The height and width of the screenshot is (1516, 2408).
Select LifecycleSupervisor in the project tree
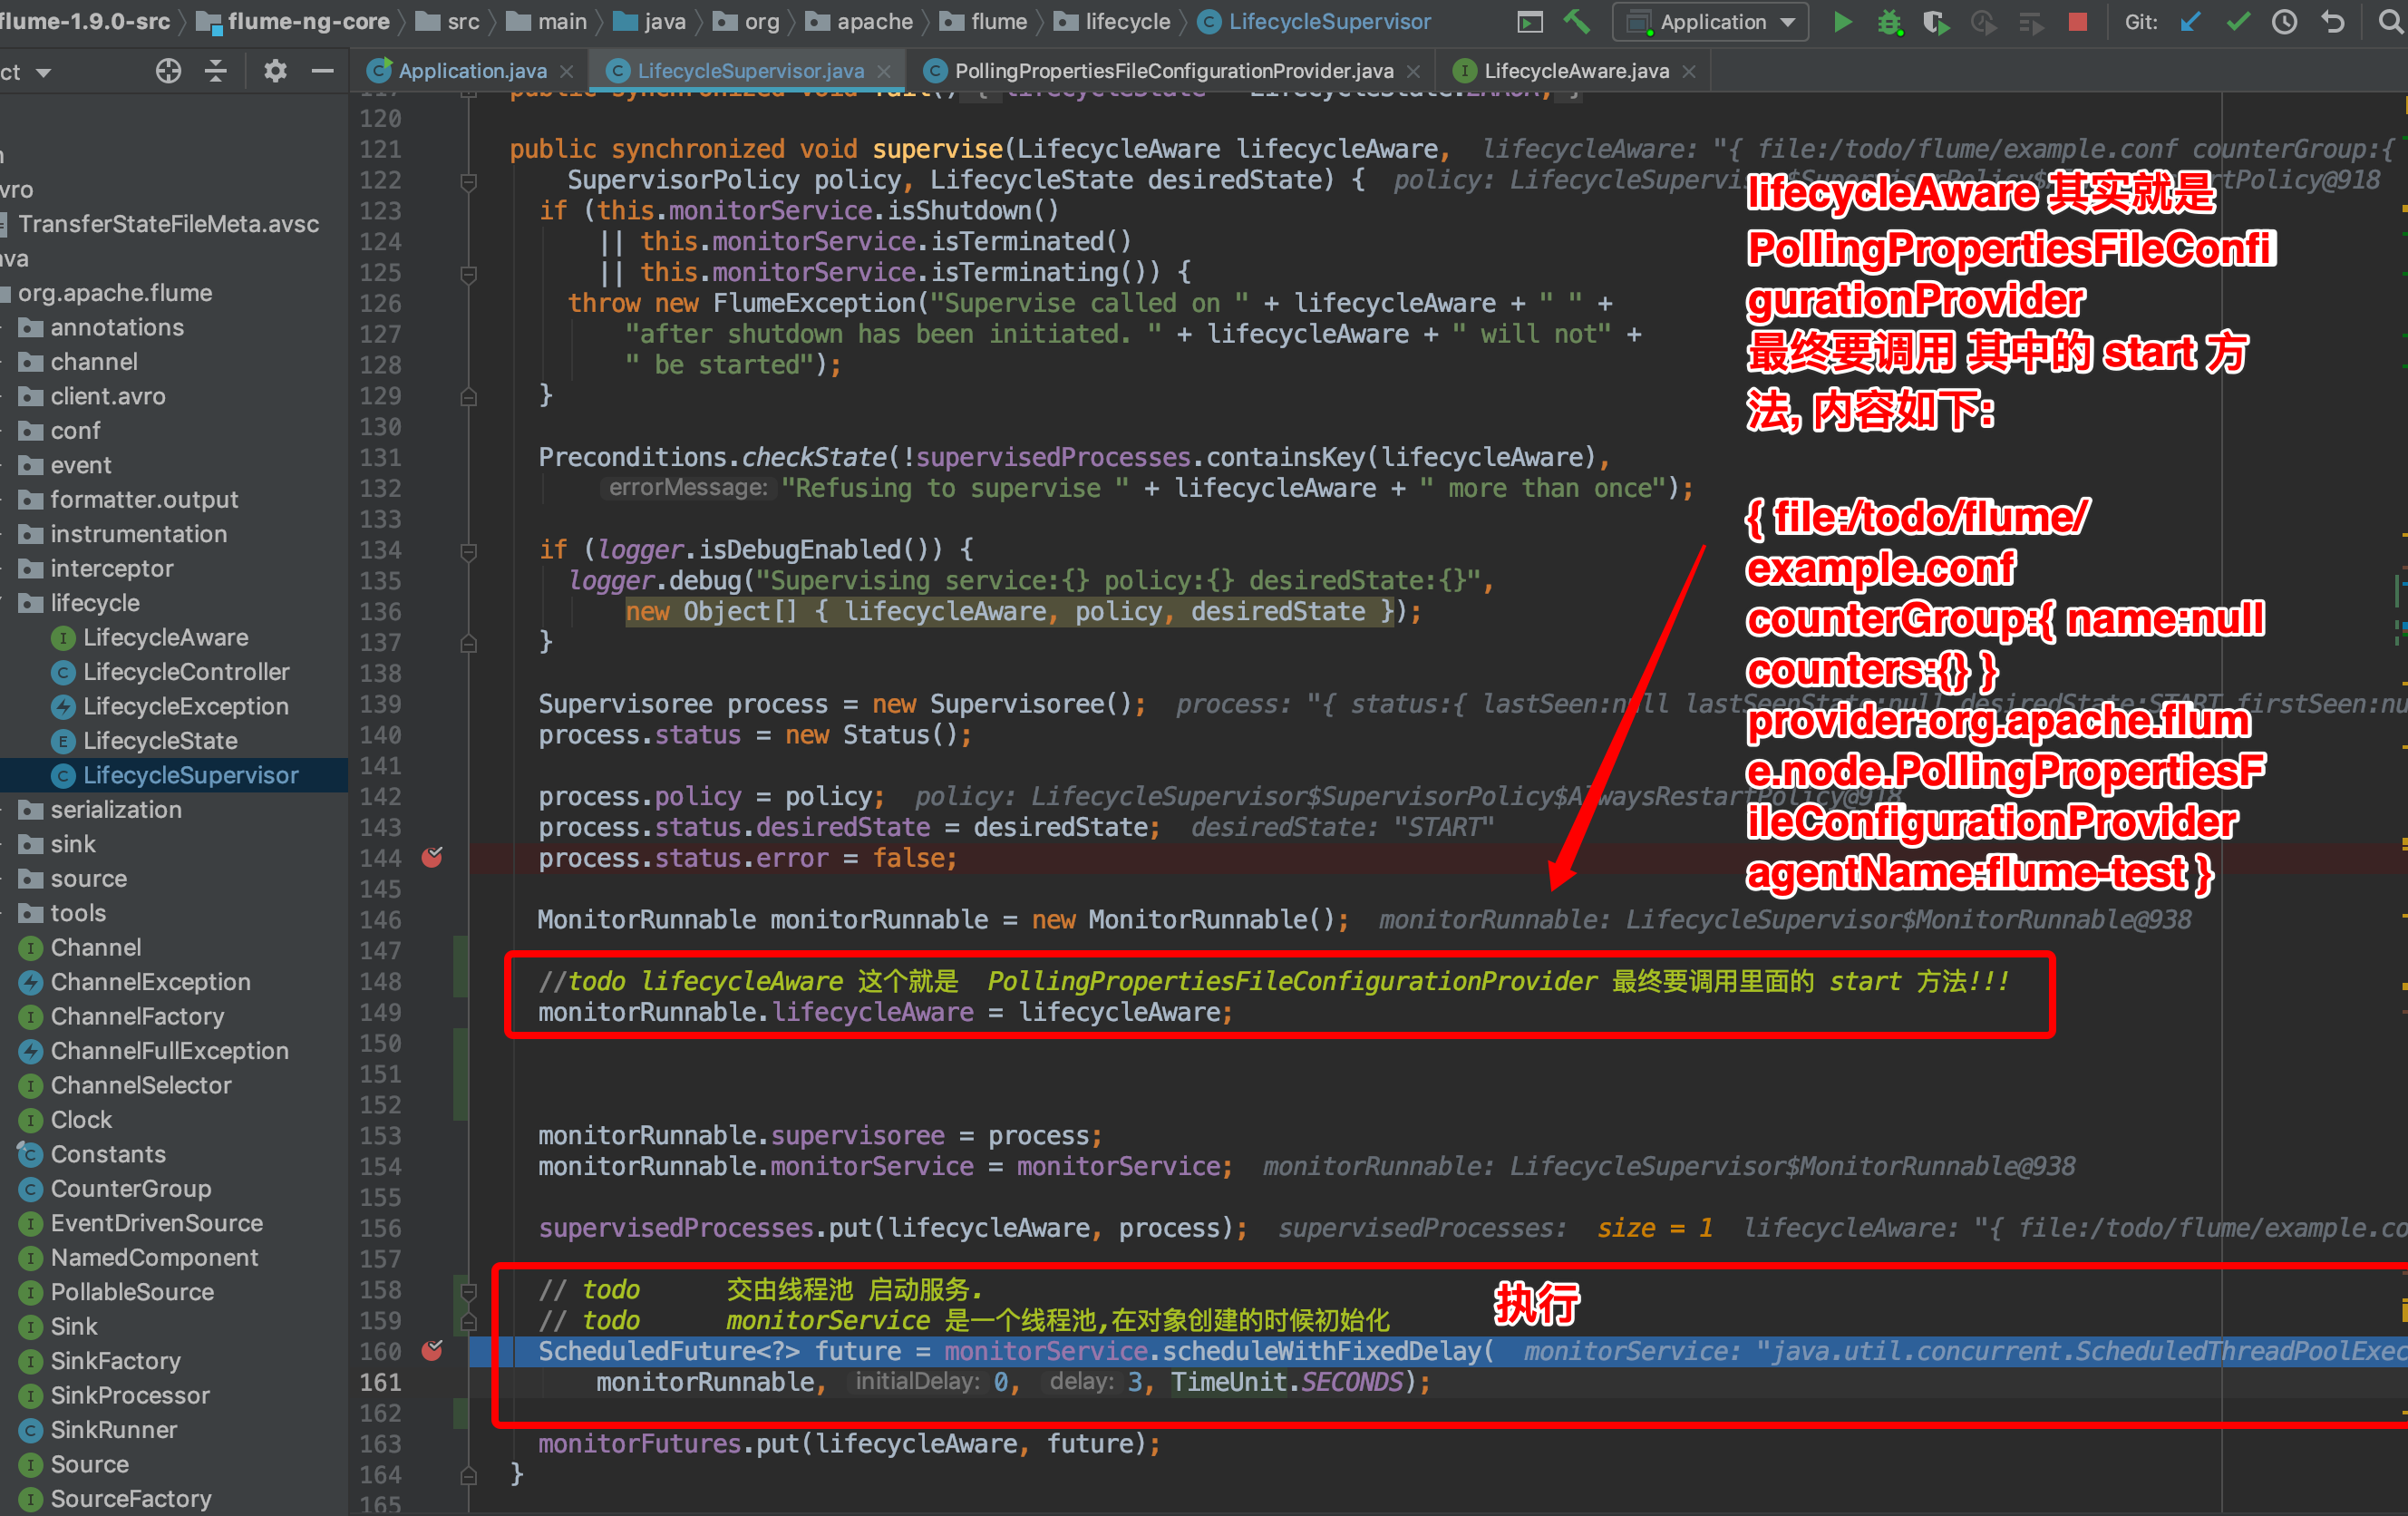190,775
